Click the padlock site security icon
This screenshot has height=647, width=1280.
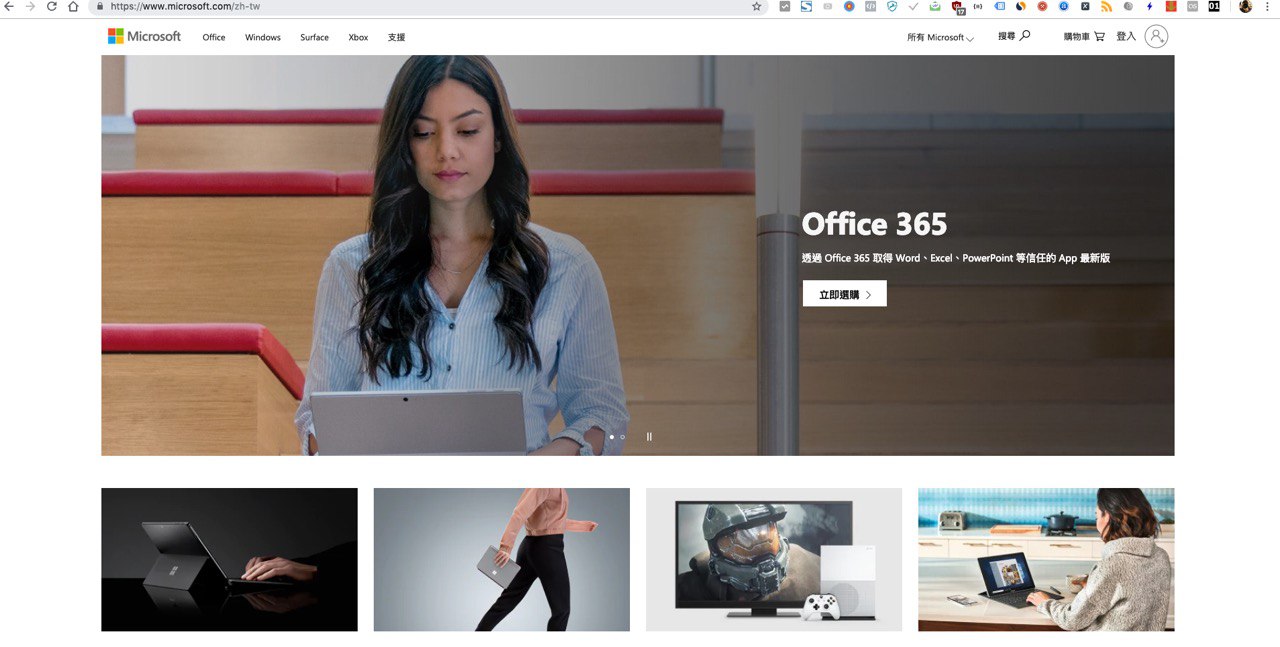click(99, 6)
